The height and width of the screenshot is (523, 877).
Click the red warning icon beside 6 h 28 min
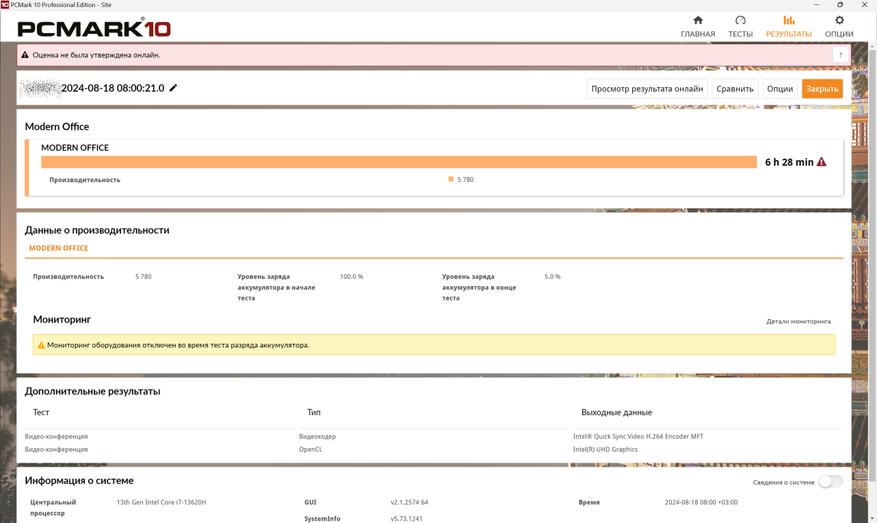coord(821,162)
